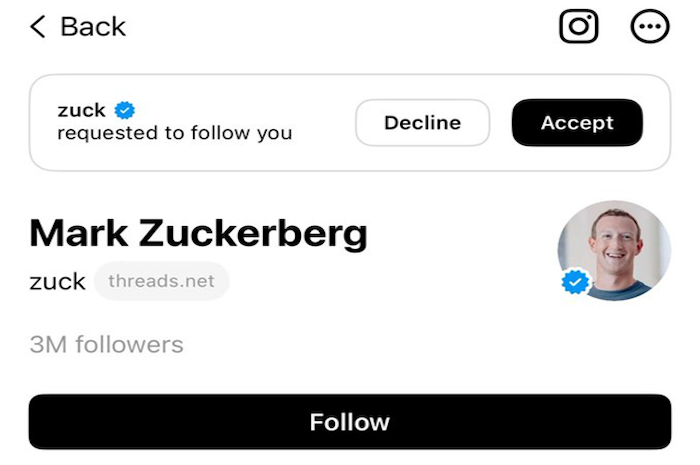
Task: Tap Zuckerberg's last name in the heading
Action: point(252,234)
